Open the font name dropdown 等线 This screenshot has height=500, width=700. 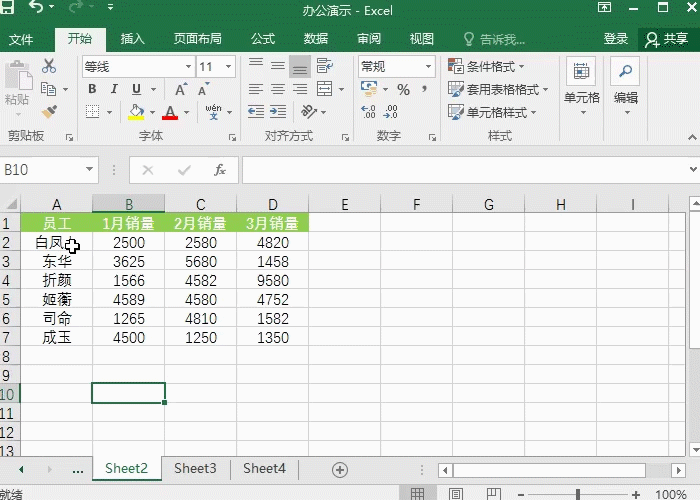tap(188, 67)
